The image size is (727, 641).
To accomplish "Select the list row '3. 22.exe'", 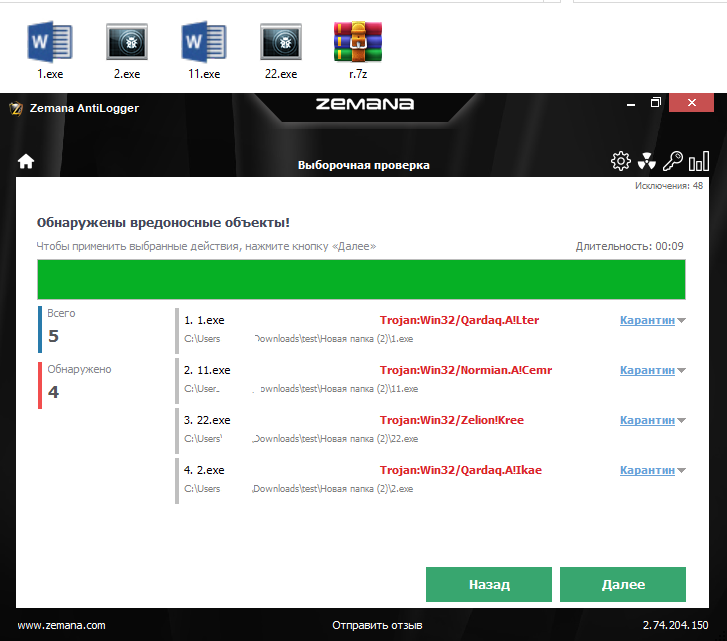I will coord(430,431).
